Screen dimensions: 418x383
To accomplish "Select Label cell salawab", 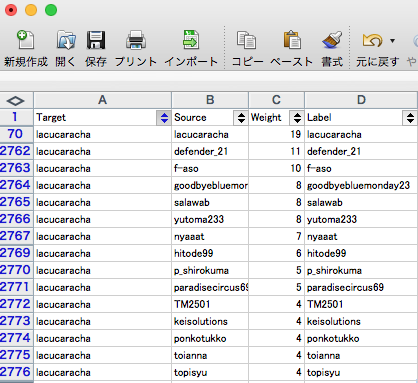I will click(361, 202).
